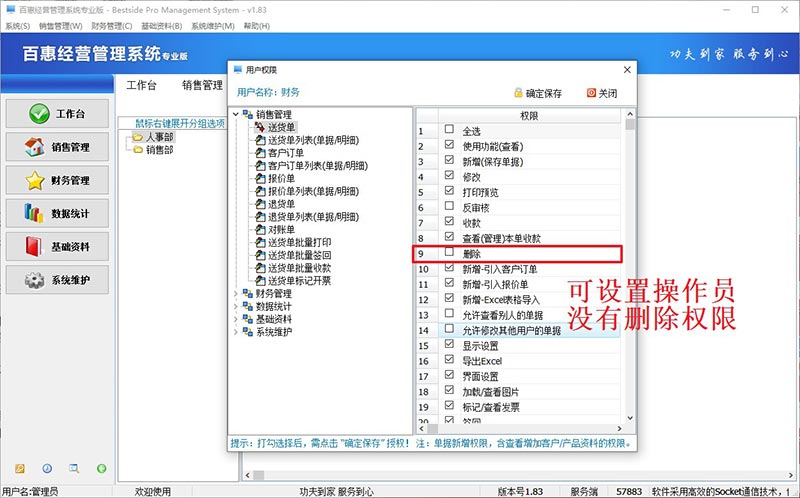The width and height of the screenshot is (800, 498).
Task: Click the lock icon beside 确定保存
Action: pyautogui.click(x=518, y=93)
